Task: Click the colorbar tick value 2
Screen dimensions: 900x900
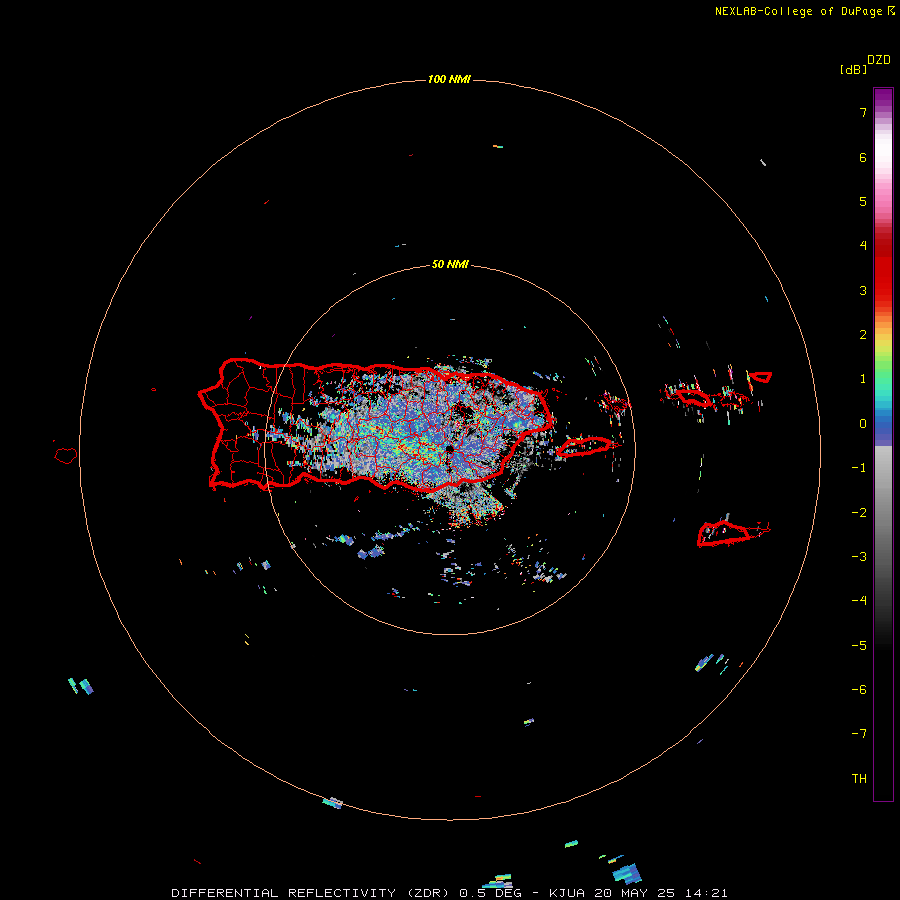Action: [862, 335]
